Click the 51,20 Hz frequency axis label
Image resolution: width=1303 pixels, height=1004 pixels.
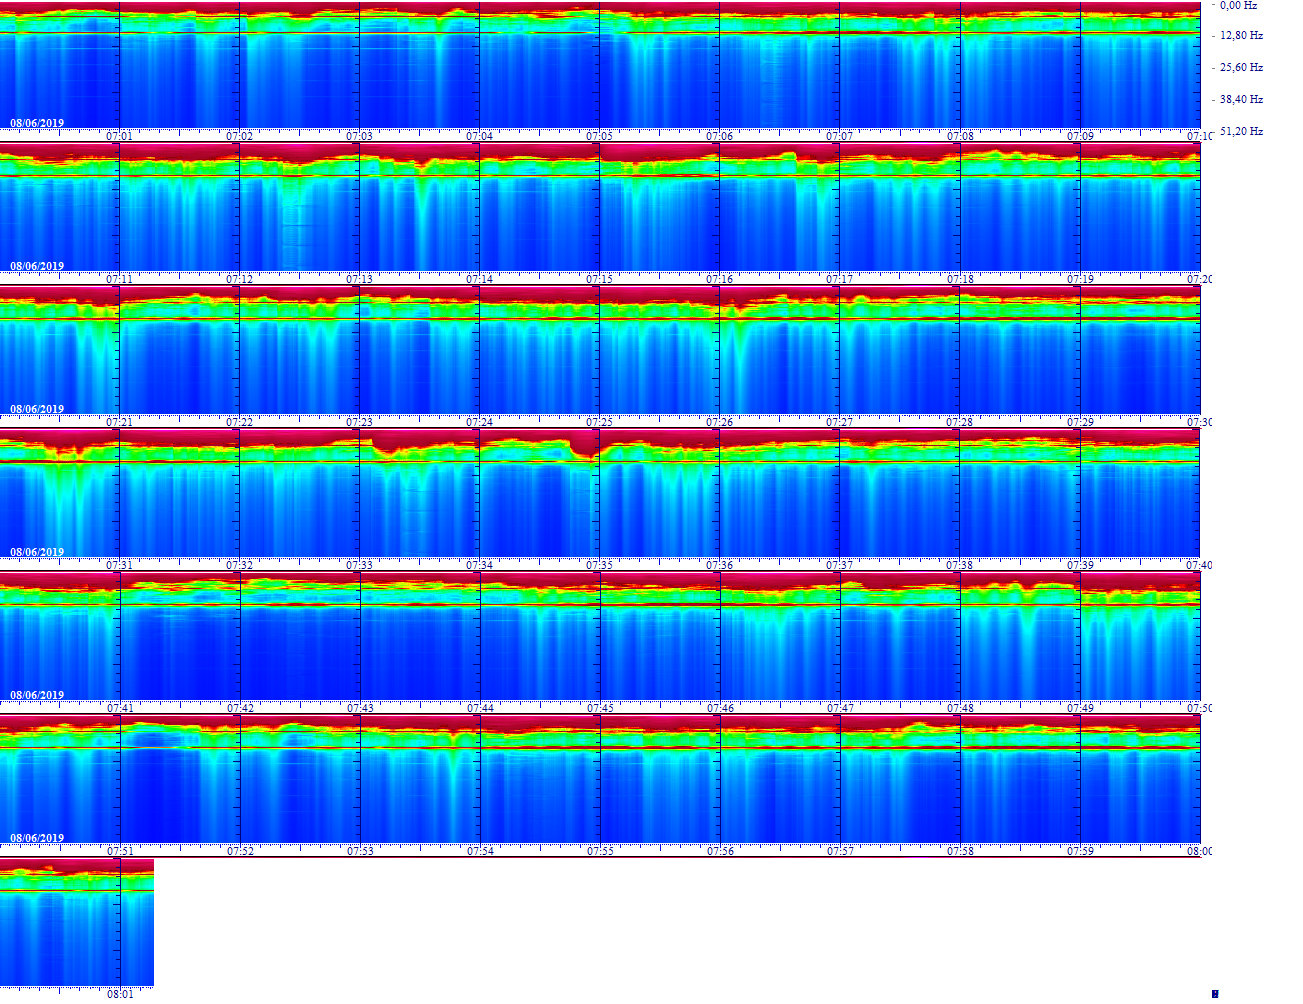[x=1240, y=132]
